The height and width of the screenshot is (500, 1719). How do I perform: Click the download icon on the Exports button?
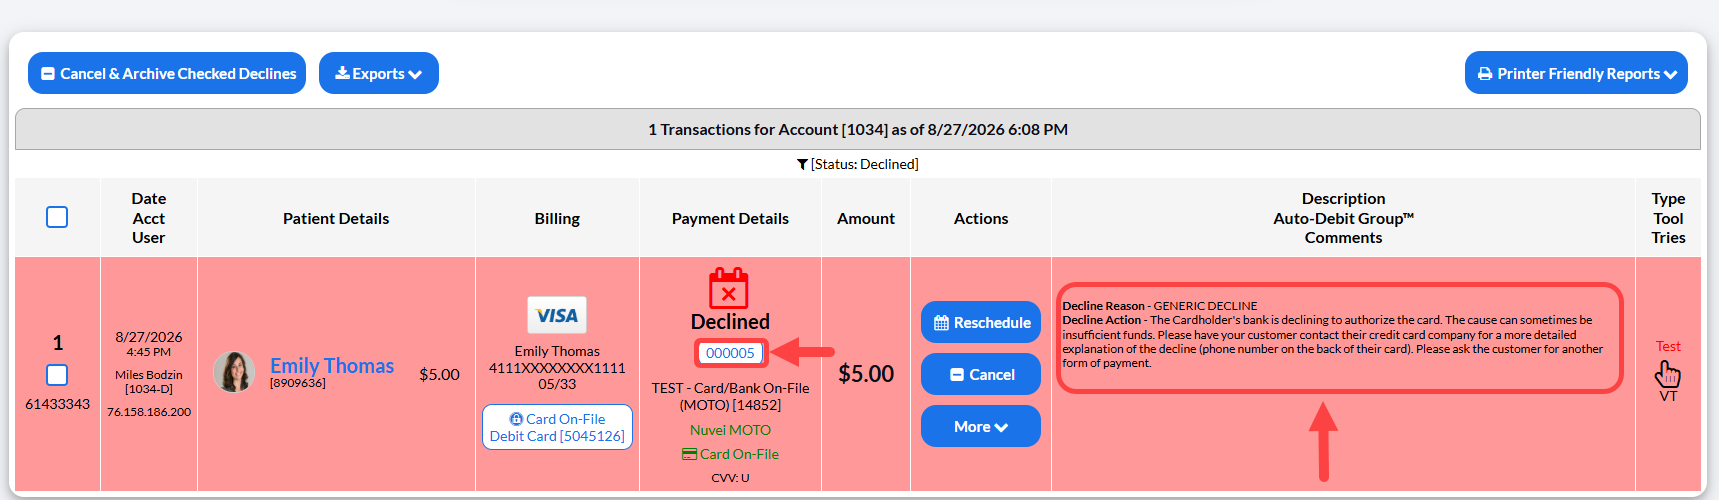(x=342, y=73)
